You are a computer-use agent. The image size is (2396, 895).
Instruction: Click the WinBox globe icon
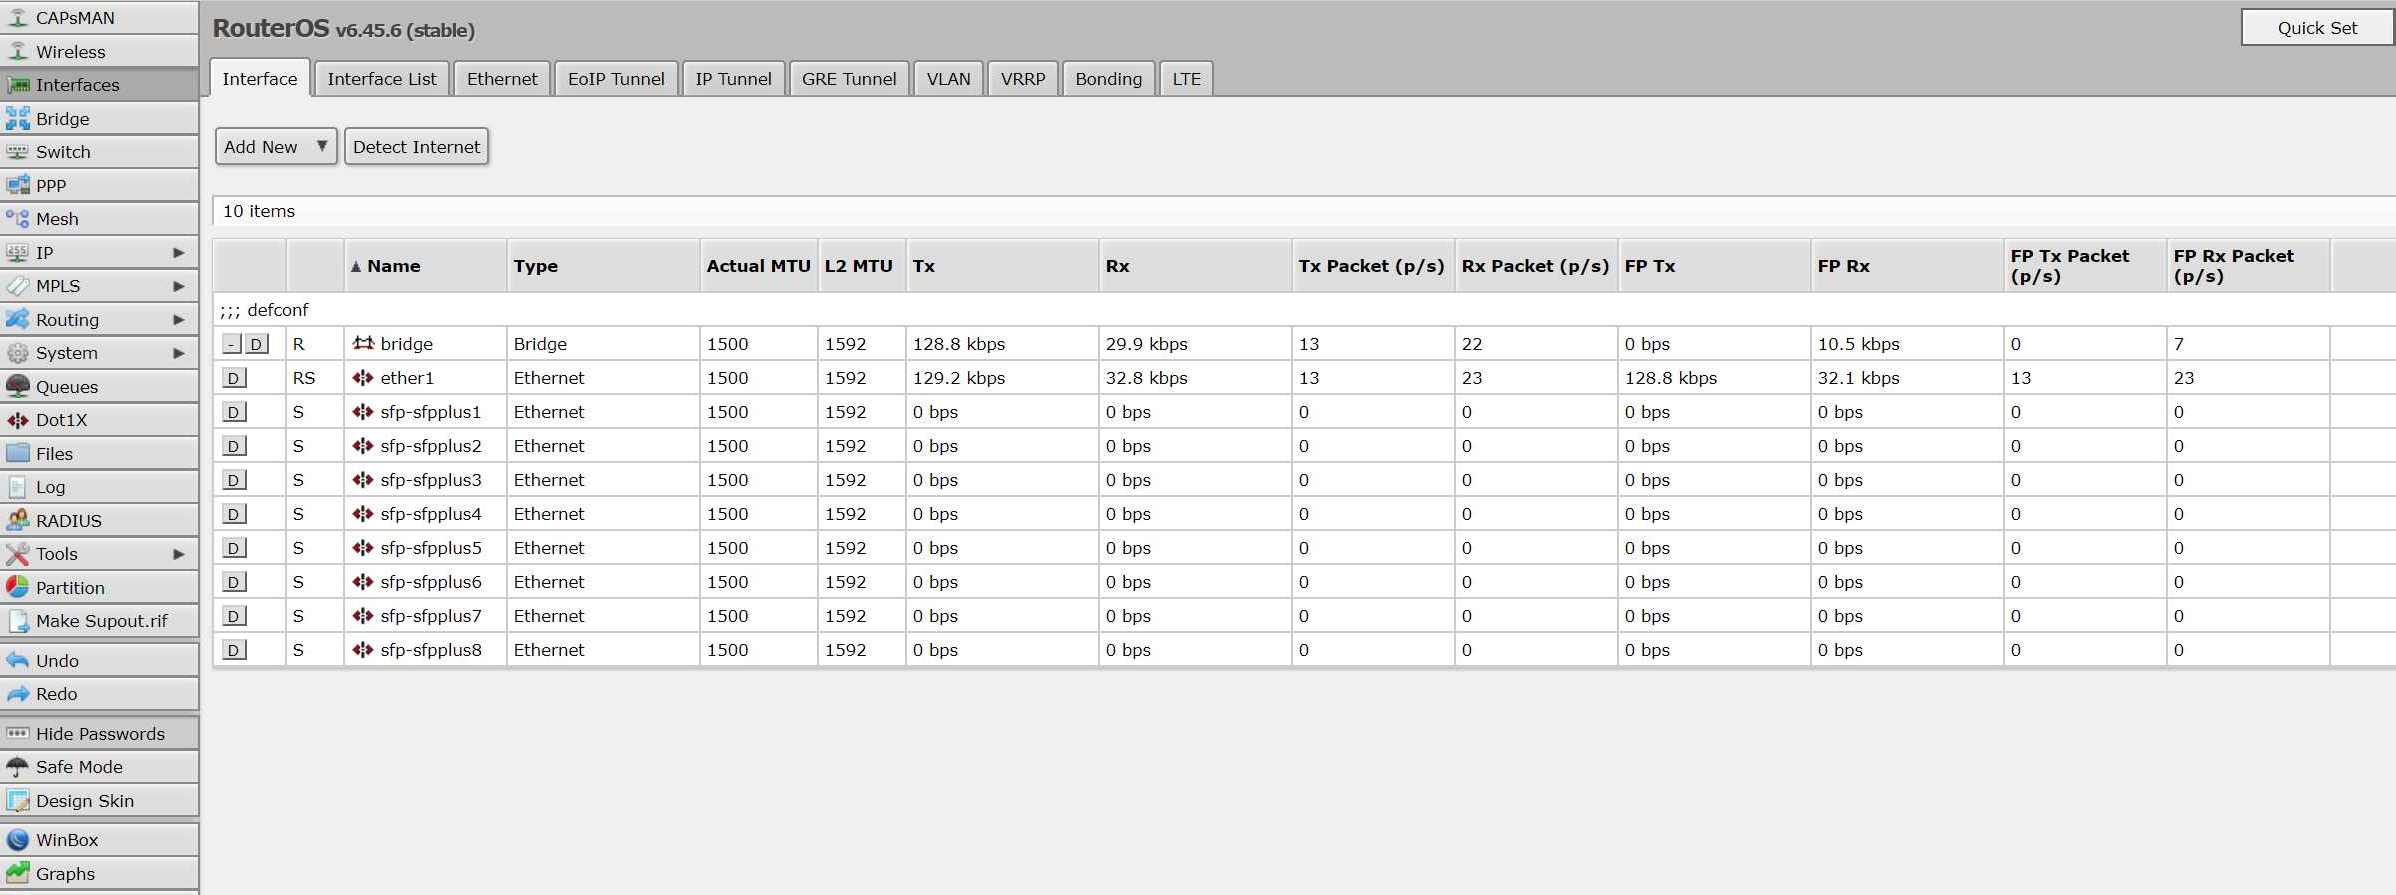click(17, 840)
